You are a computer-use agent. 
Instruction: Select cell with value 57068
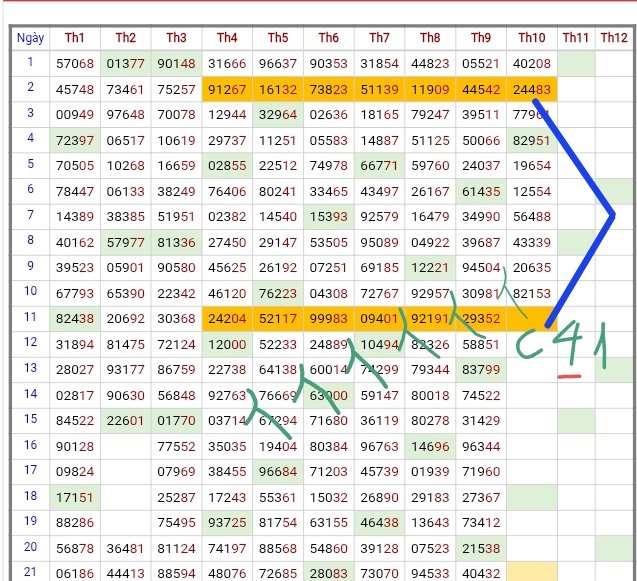click(x=75, y=64)
